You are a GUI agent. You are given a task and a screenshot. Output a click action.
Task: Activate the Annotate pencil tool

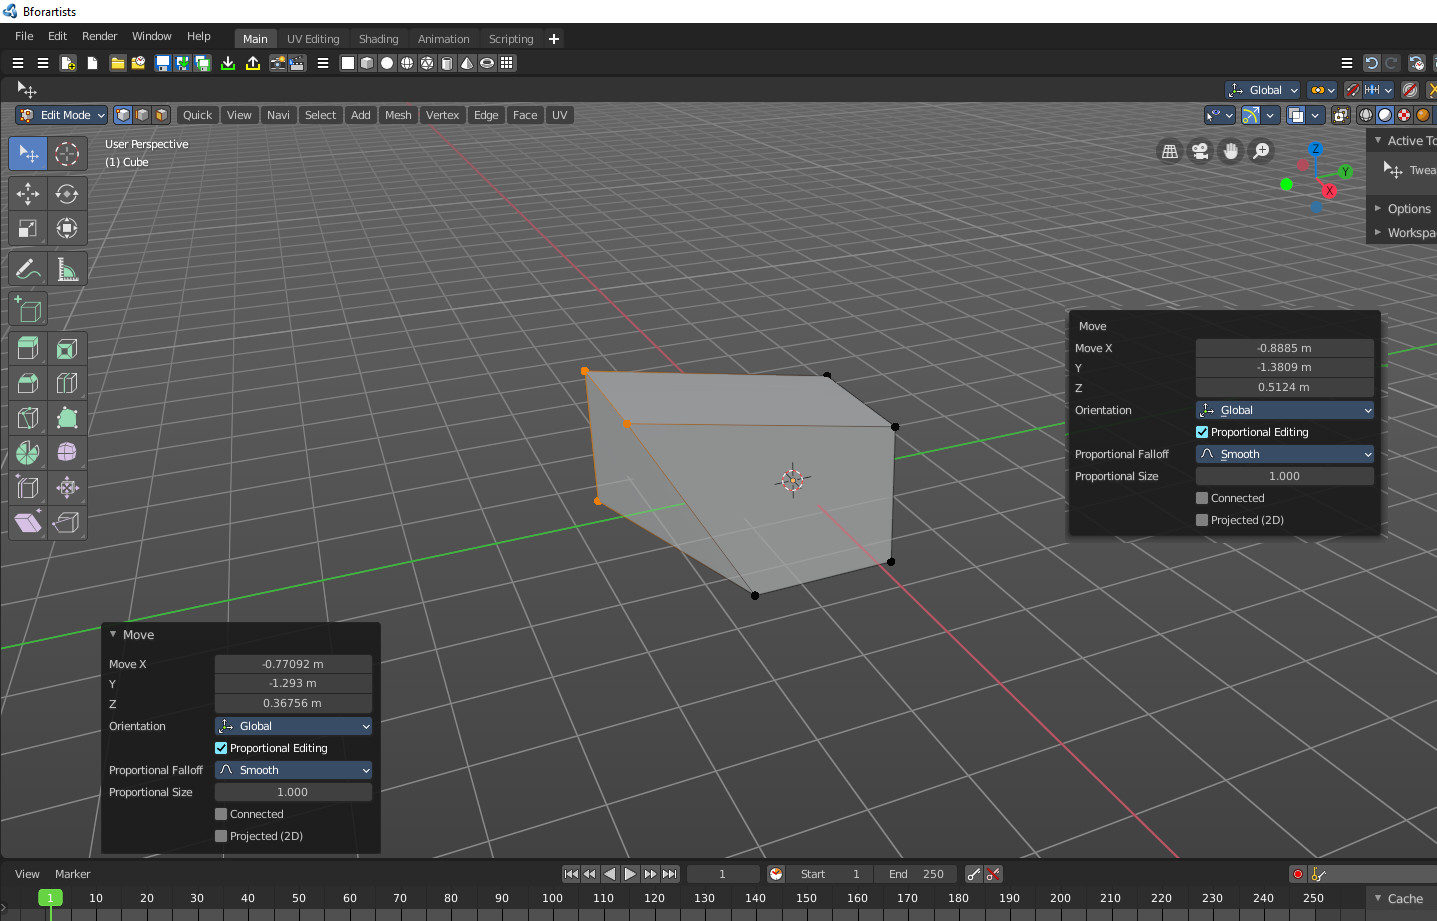[x=28, y=270]
